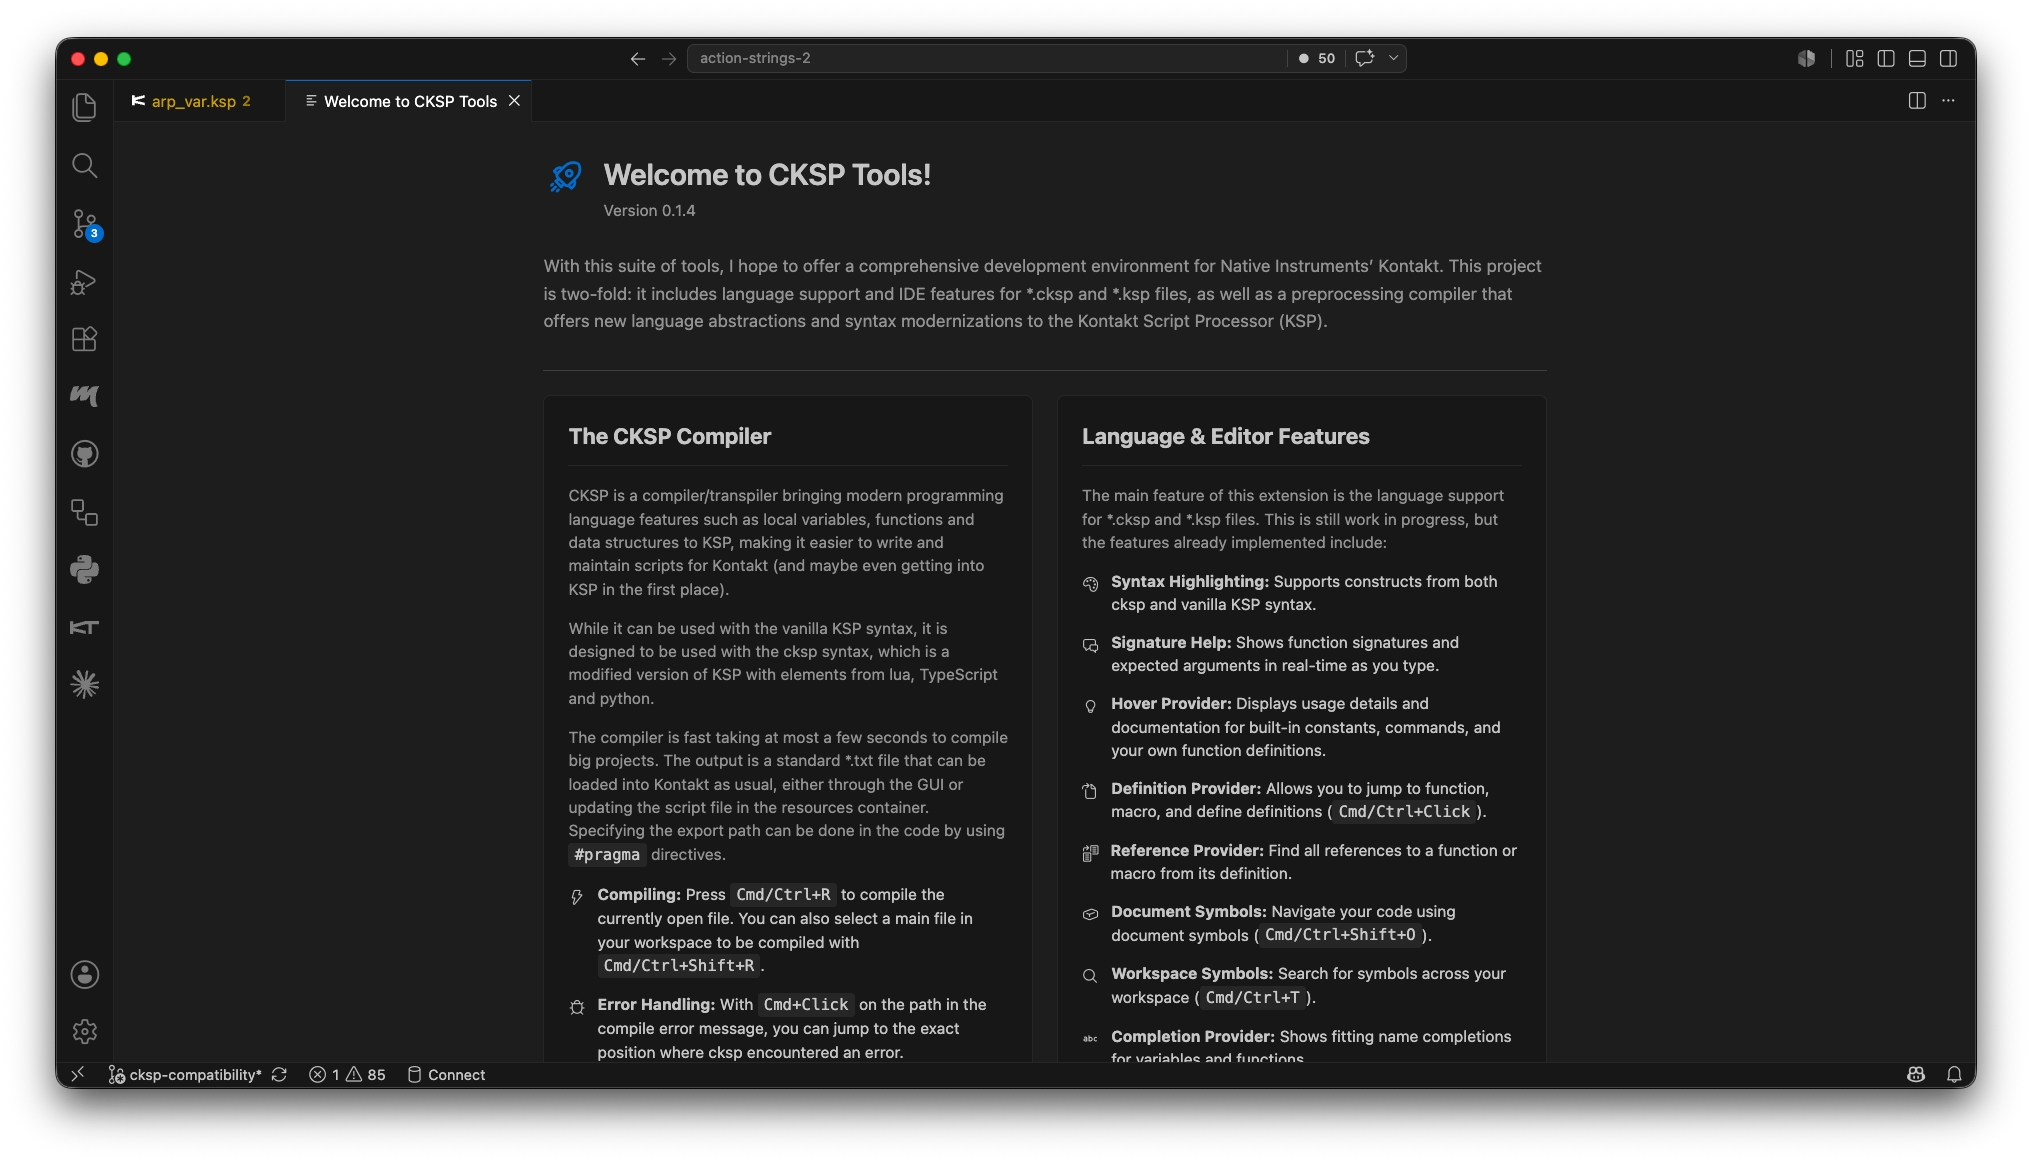
Task: Click the action-strings-2 command center search
Action: point(985,58)
